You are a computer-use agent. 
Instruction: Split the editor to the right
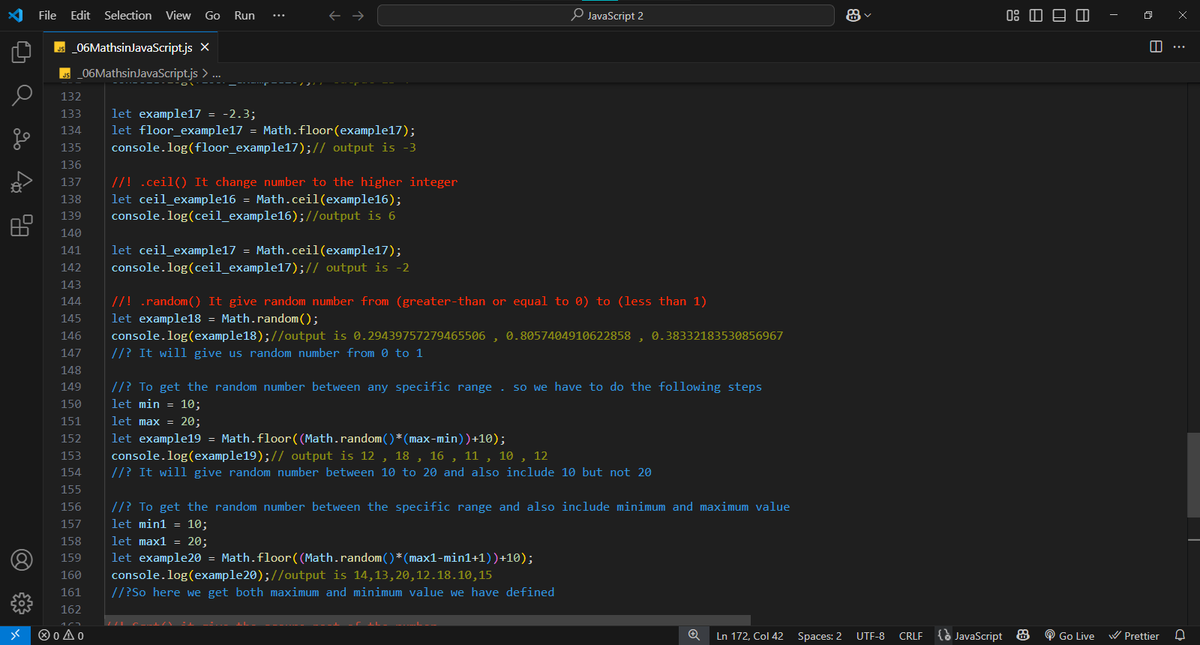coord(1156,47)
